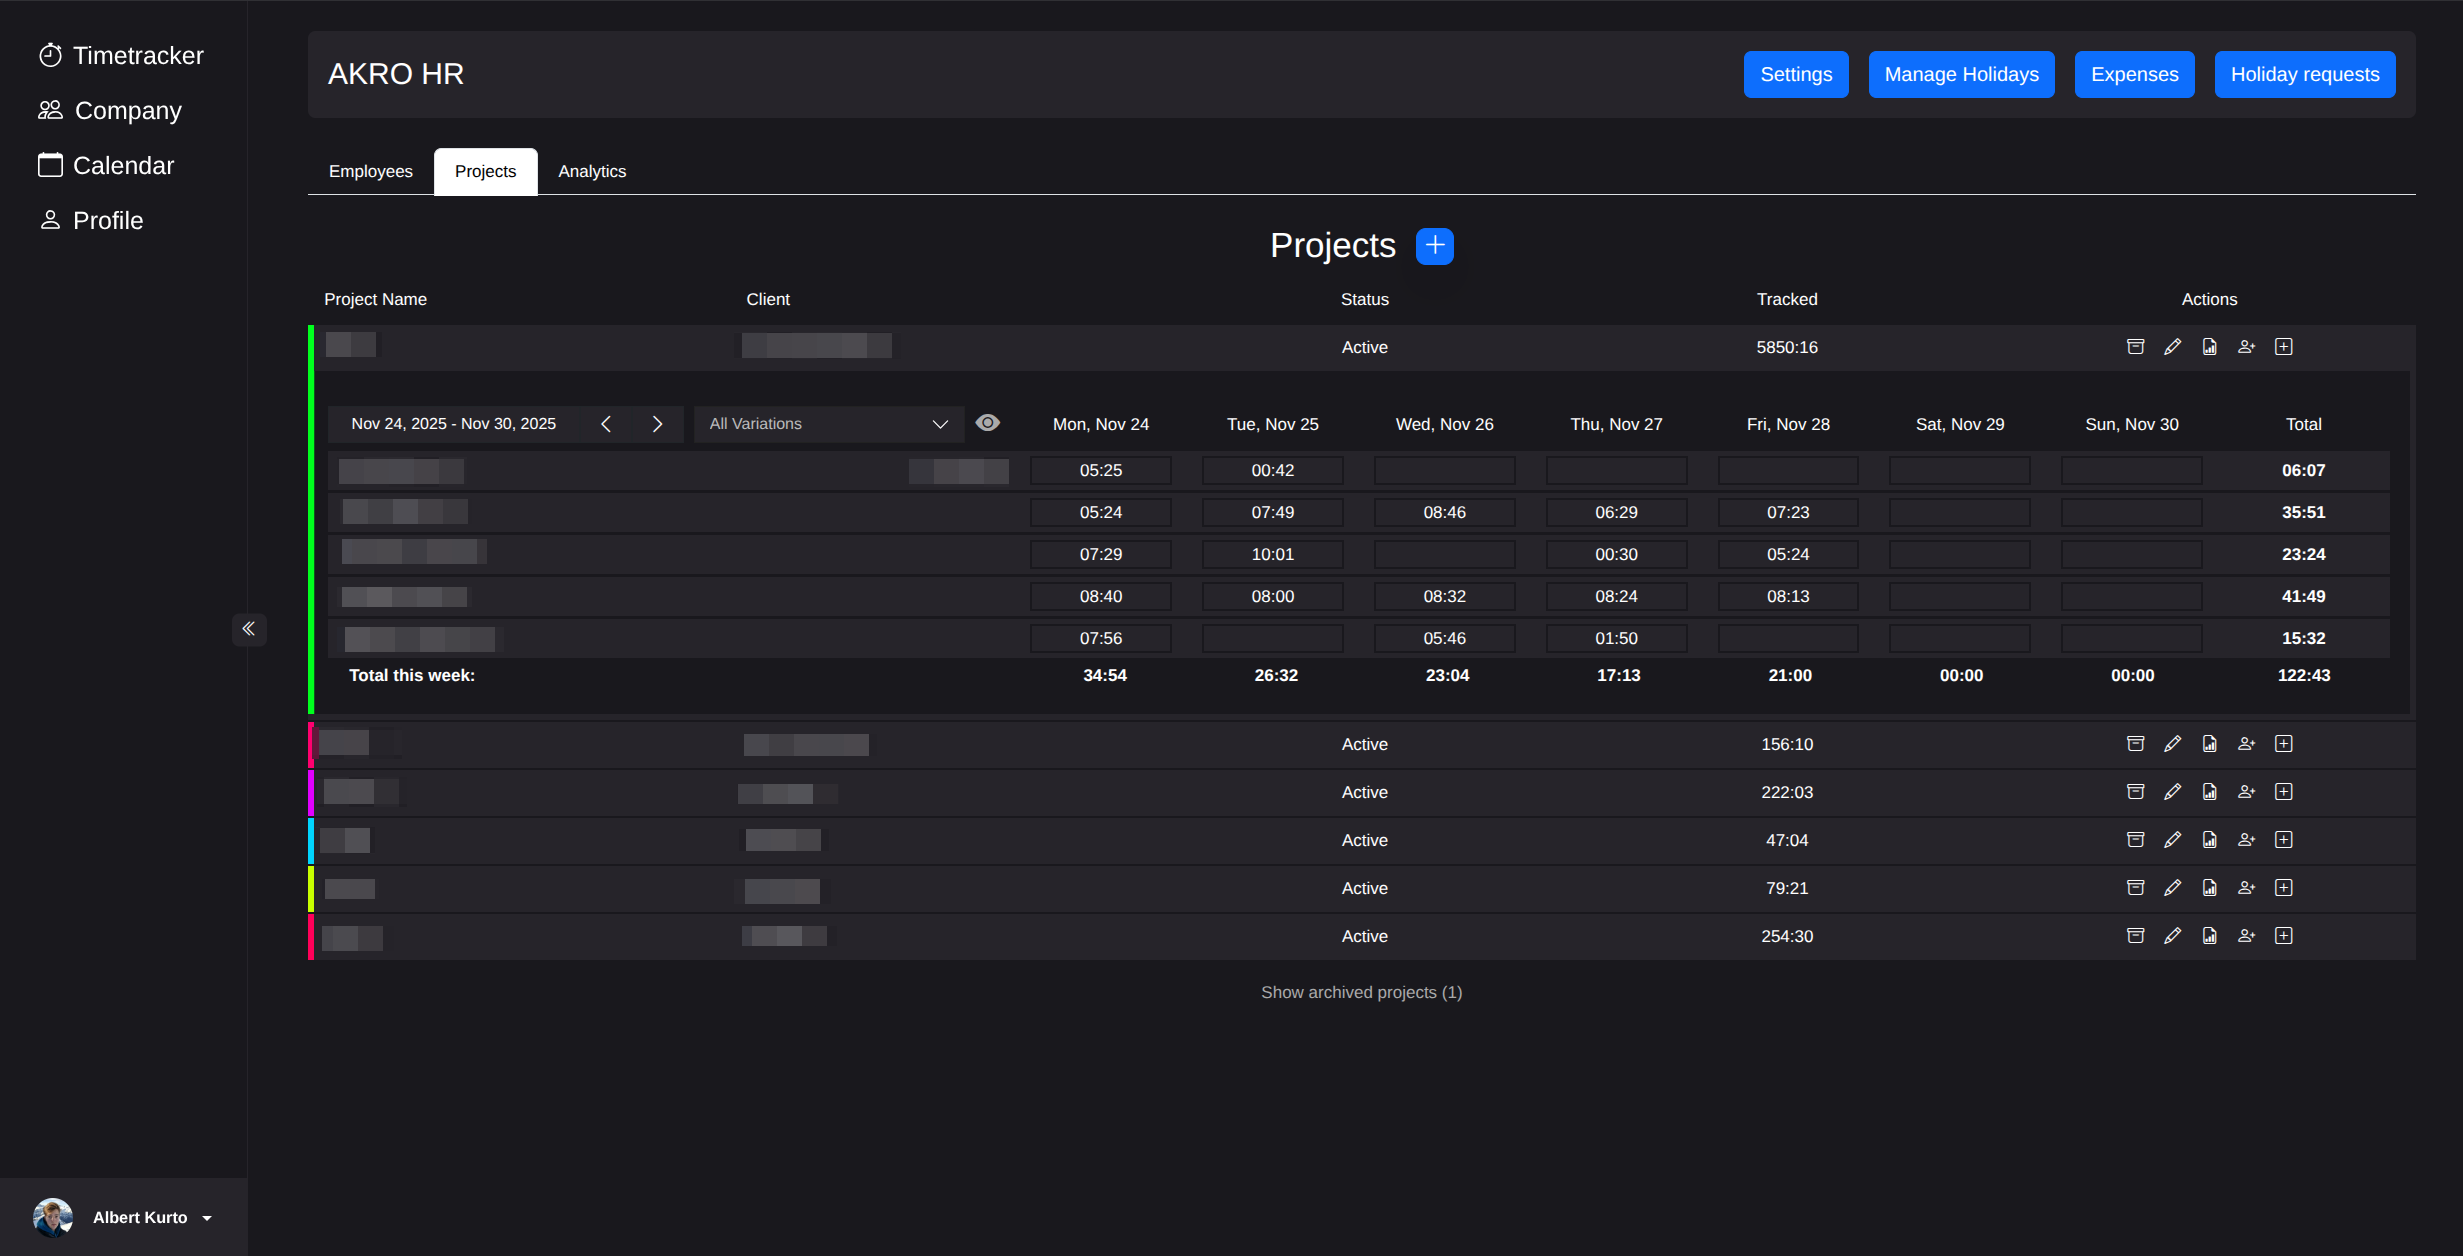Open the Profile section in the sidebar
2463x1256 pixels.
pyautogui.click(x=90, y=220)
